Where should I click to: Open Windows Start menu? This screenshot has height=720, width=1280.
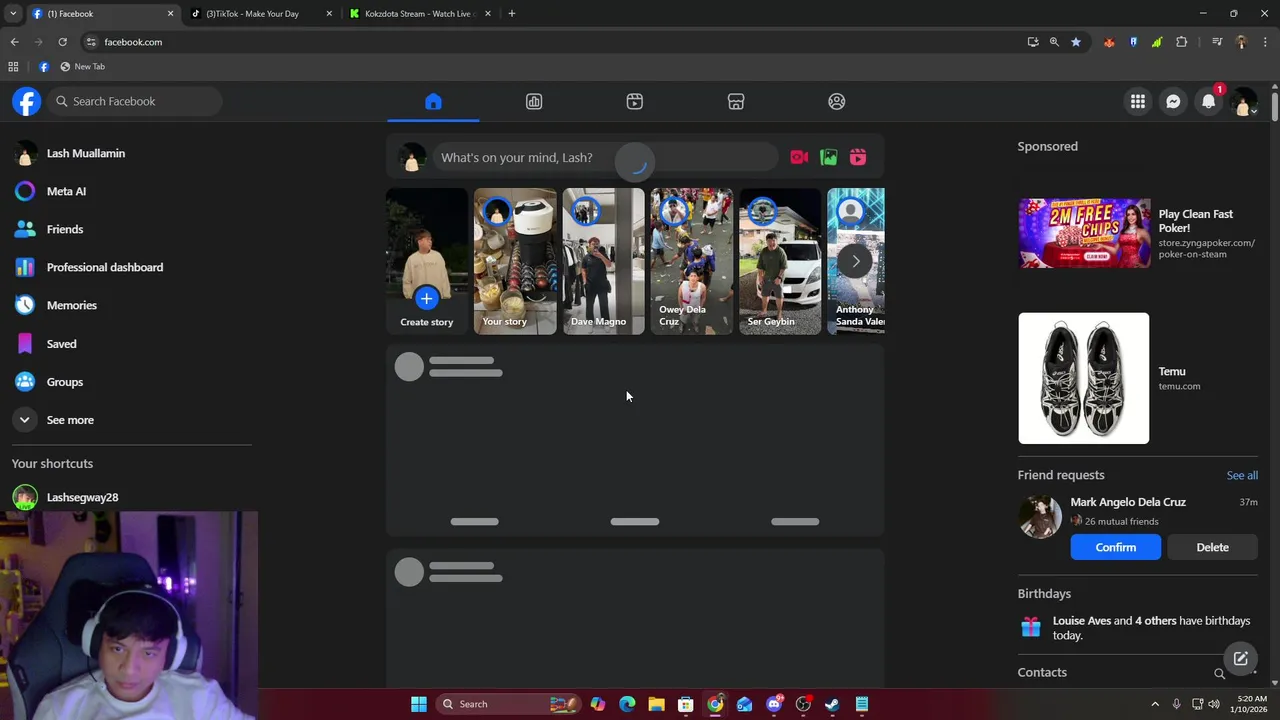[419, 704]
